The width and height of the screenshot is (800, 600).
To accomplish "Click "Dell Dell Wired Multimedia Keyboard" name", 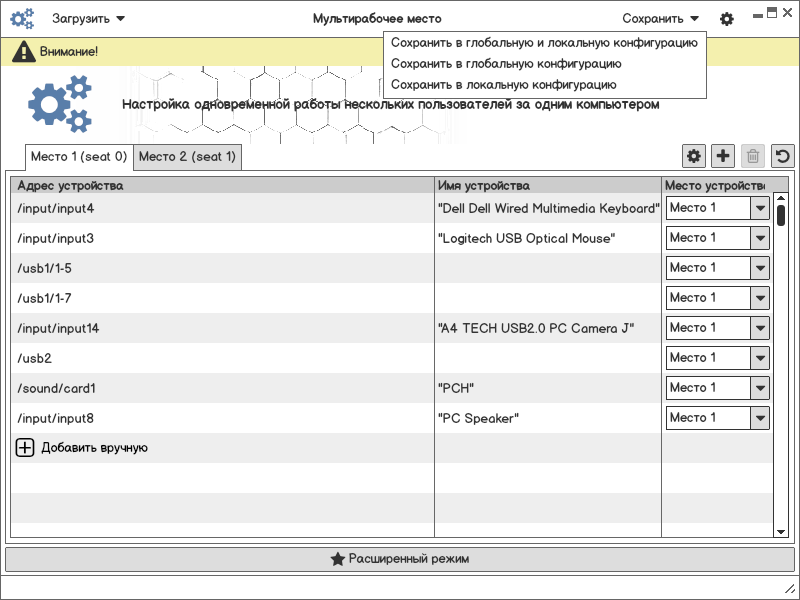I will pyautogui.click(x=548, y=208).
